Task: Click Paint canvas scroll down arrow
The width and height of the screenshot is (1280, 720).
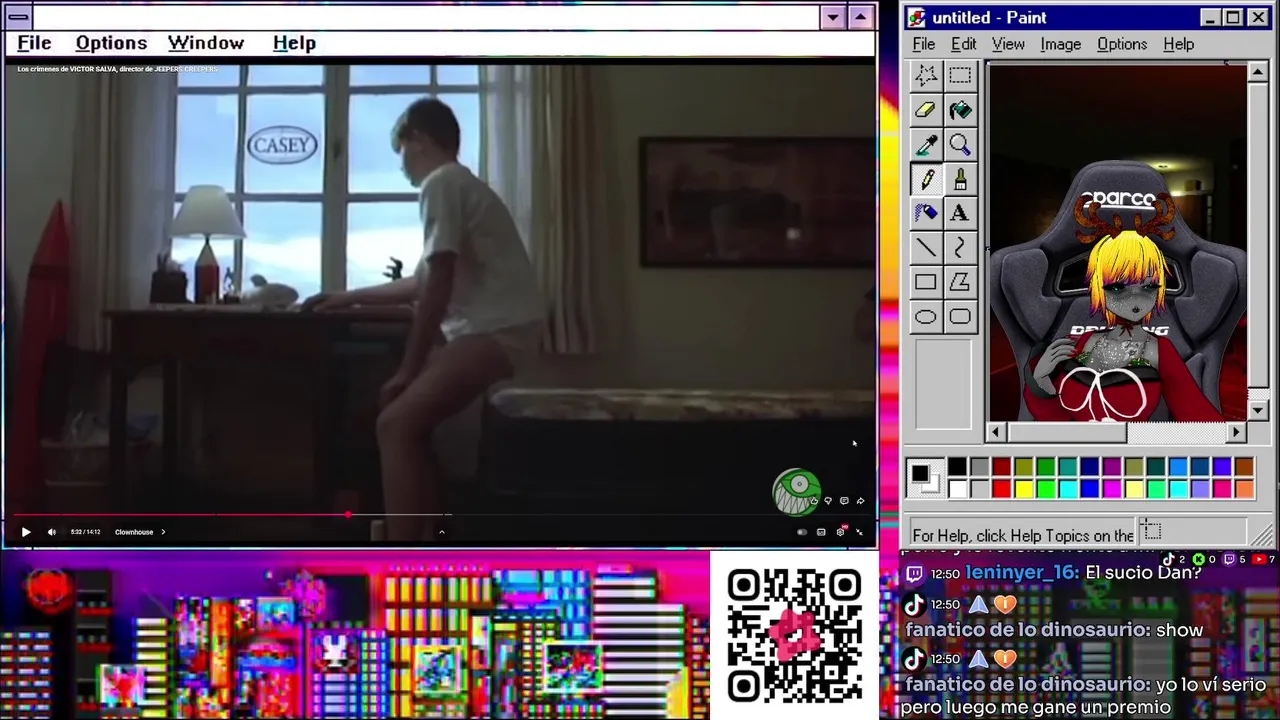Action: tap(1258, 410)
